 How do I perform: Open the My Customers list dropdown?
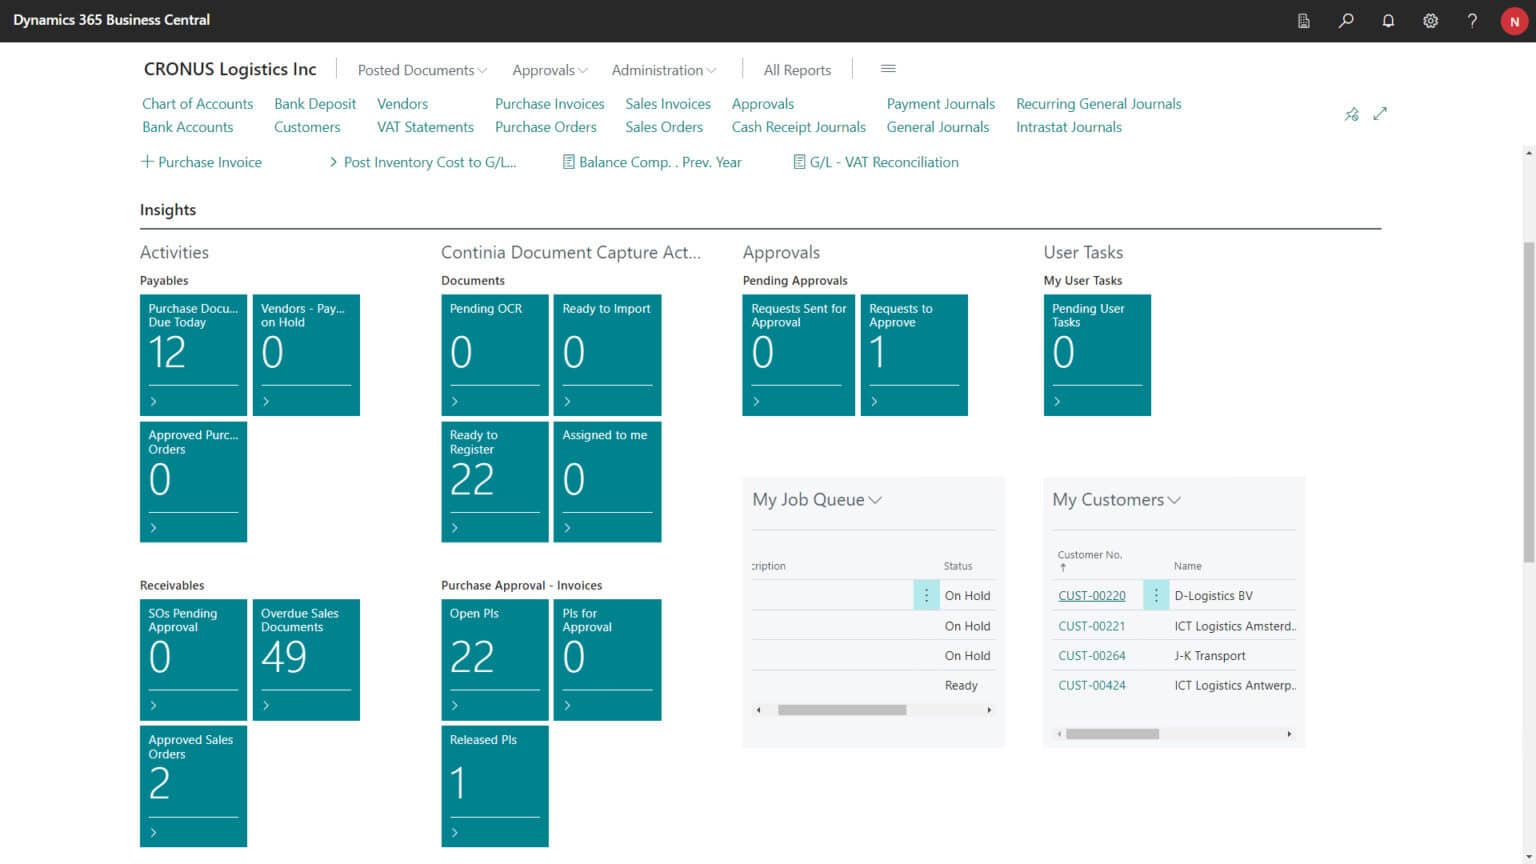click(1116, 500)
